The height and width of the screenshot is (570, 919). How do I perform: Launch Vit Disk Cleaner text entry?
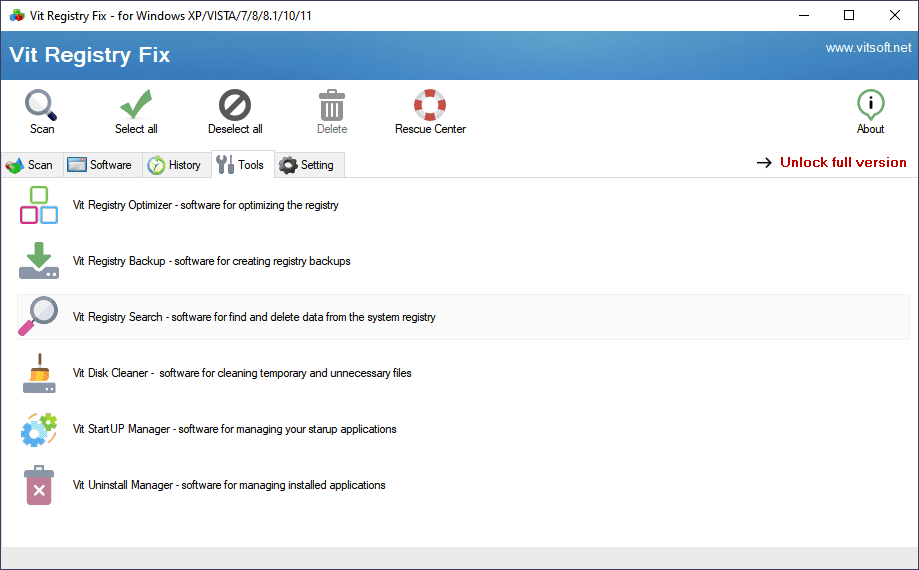coord(242,373)
